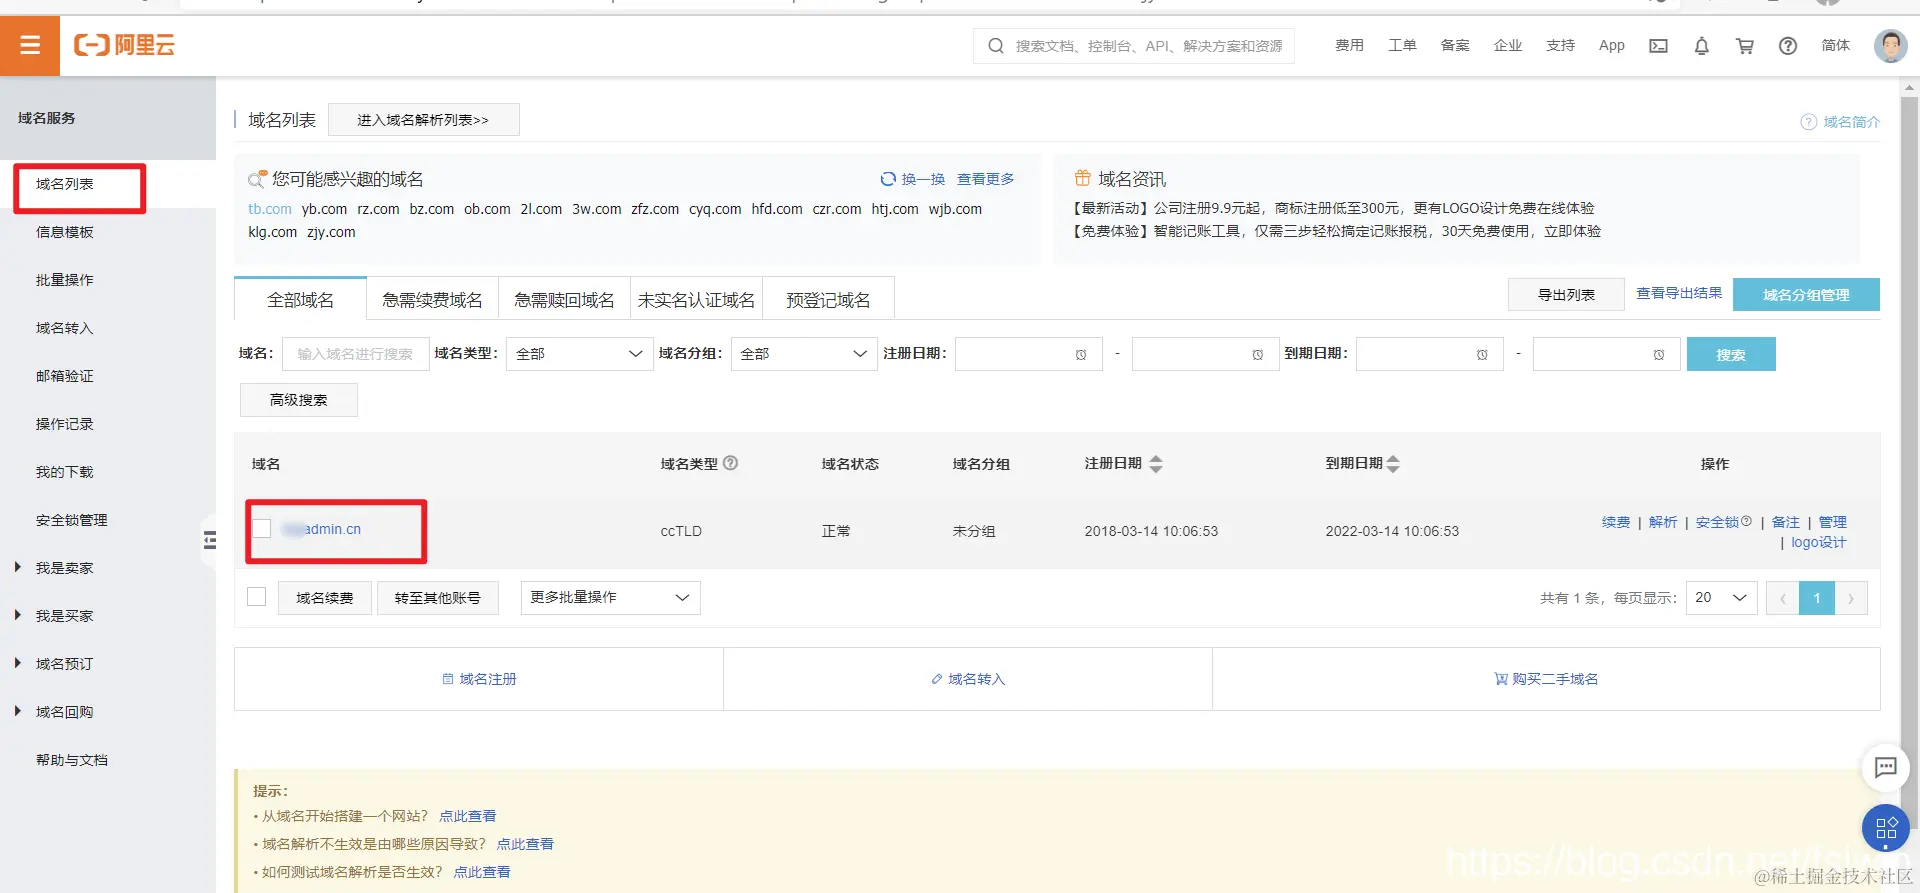This screenshot has width=1920, height=893.
Task: Switch to 急需赎回域名 tab
Action: pos(564,300)
